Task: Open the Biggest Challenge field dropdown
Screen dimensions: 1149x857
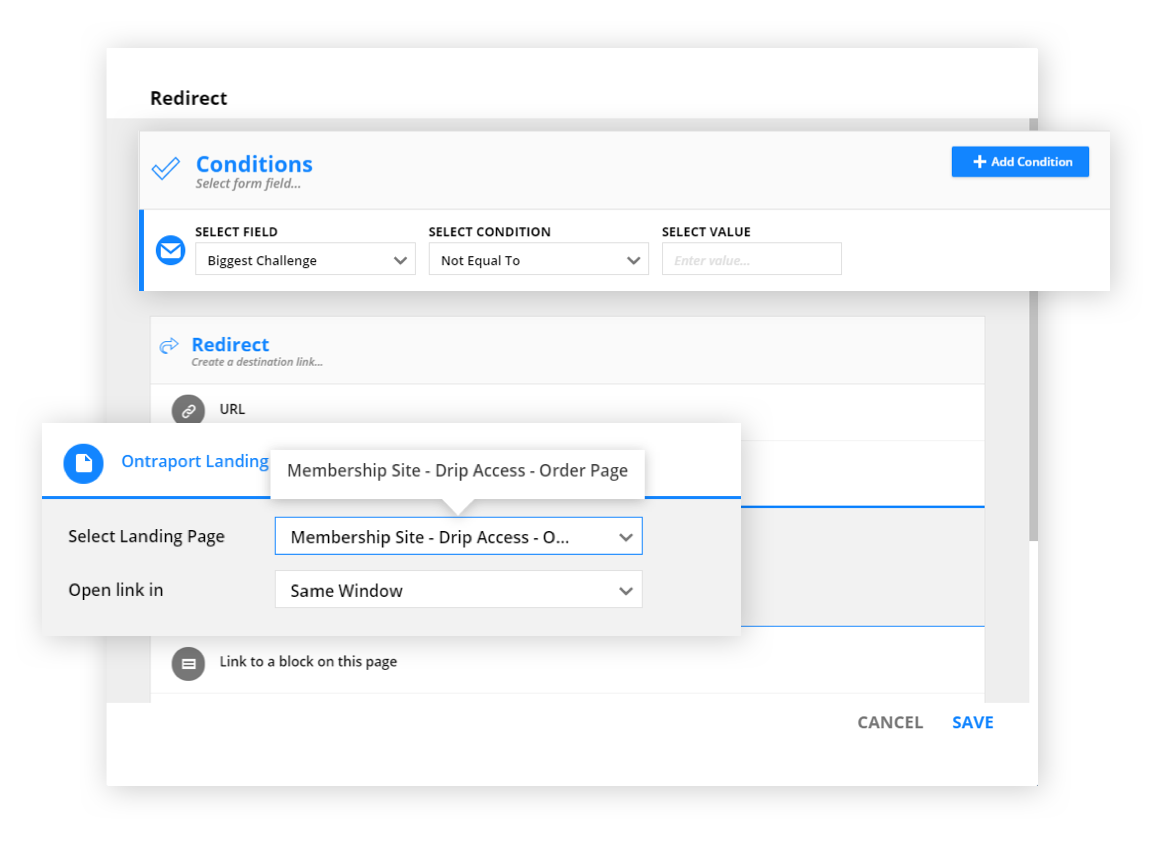Action: pos(305,259)
